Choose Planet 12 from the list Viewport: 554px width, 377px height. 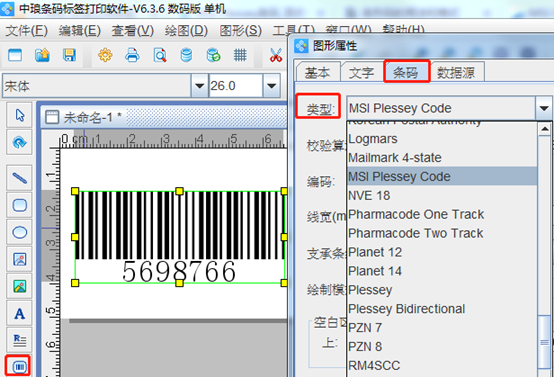[x=442, y=252]
